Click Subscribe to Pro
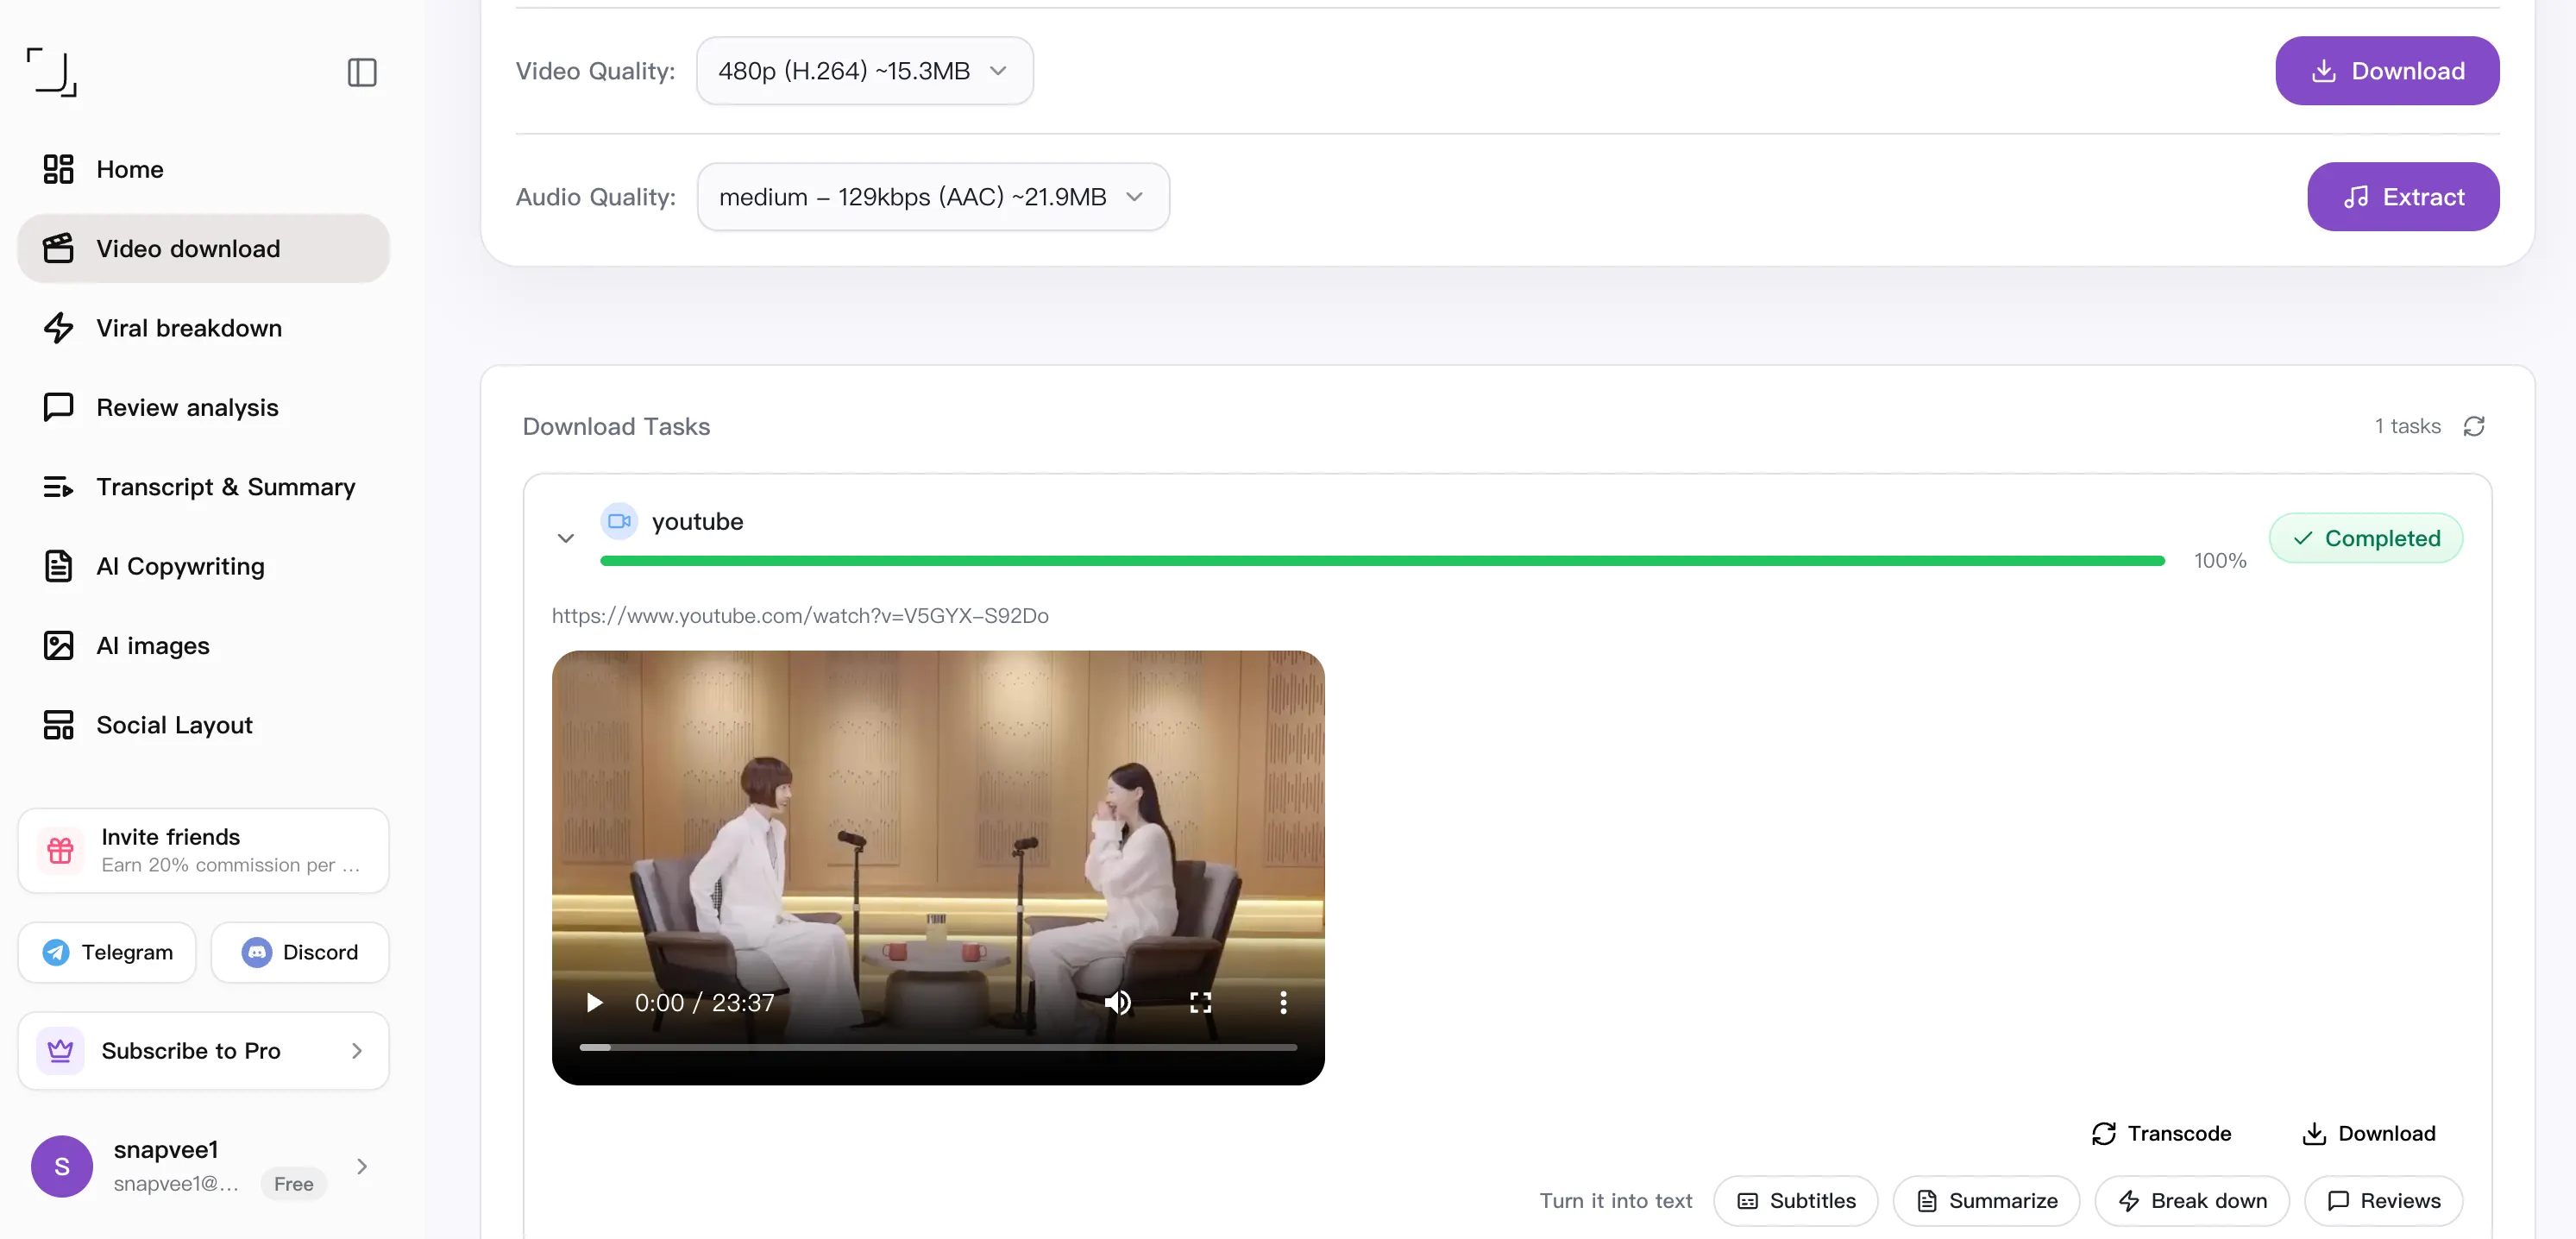This screenshot has width=2576, height=1239. click(x=203, y=1050)
